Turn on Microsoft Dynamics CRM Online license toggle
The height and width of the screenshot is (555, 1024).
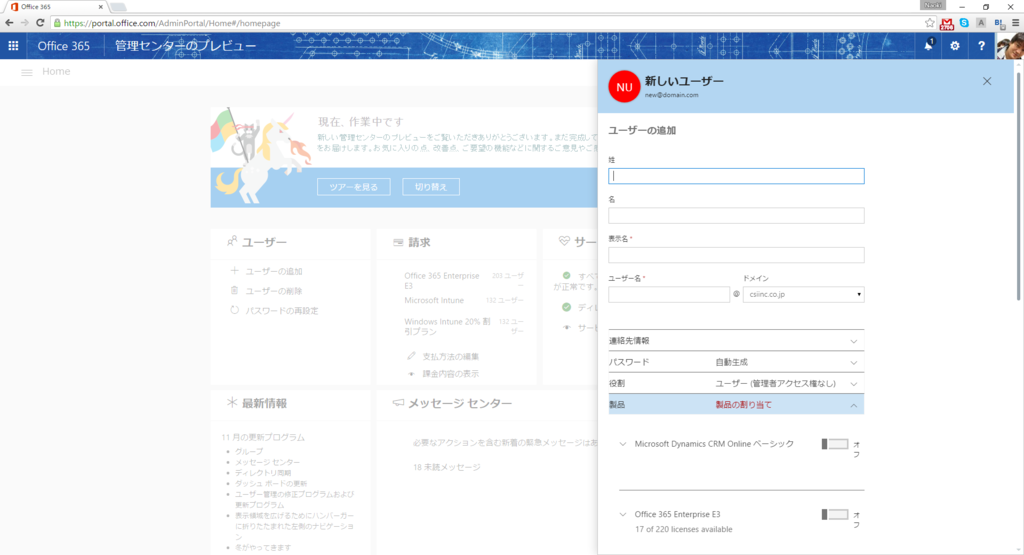pyautogui.click(x=835, y=444)
